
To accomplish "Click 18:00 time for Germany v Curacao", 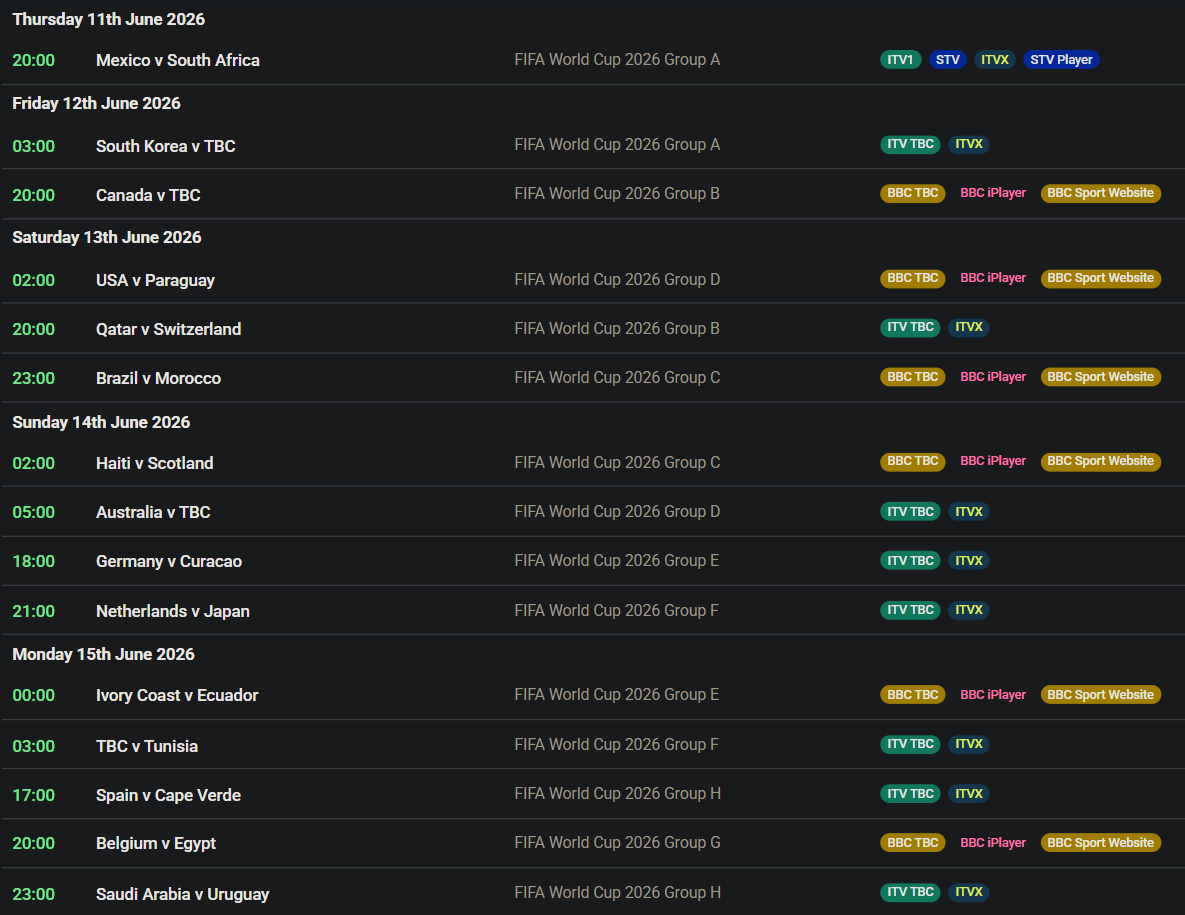I will pyautogui.click(x=33, y=561).
